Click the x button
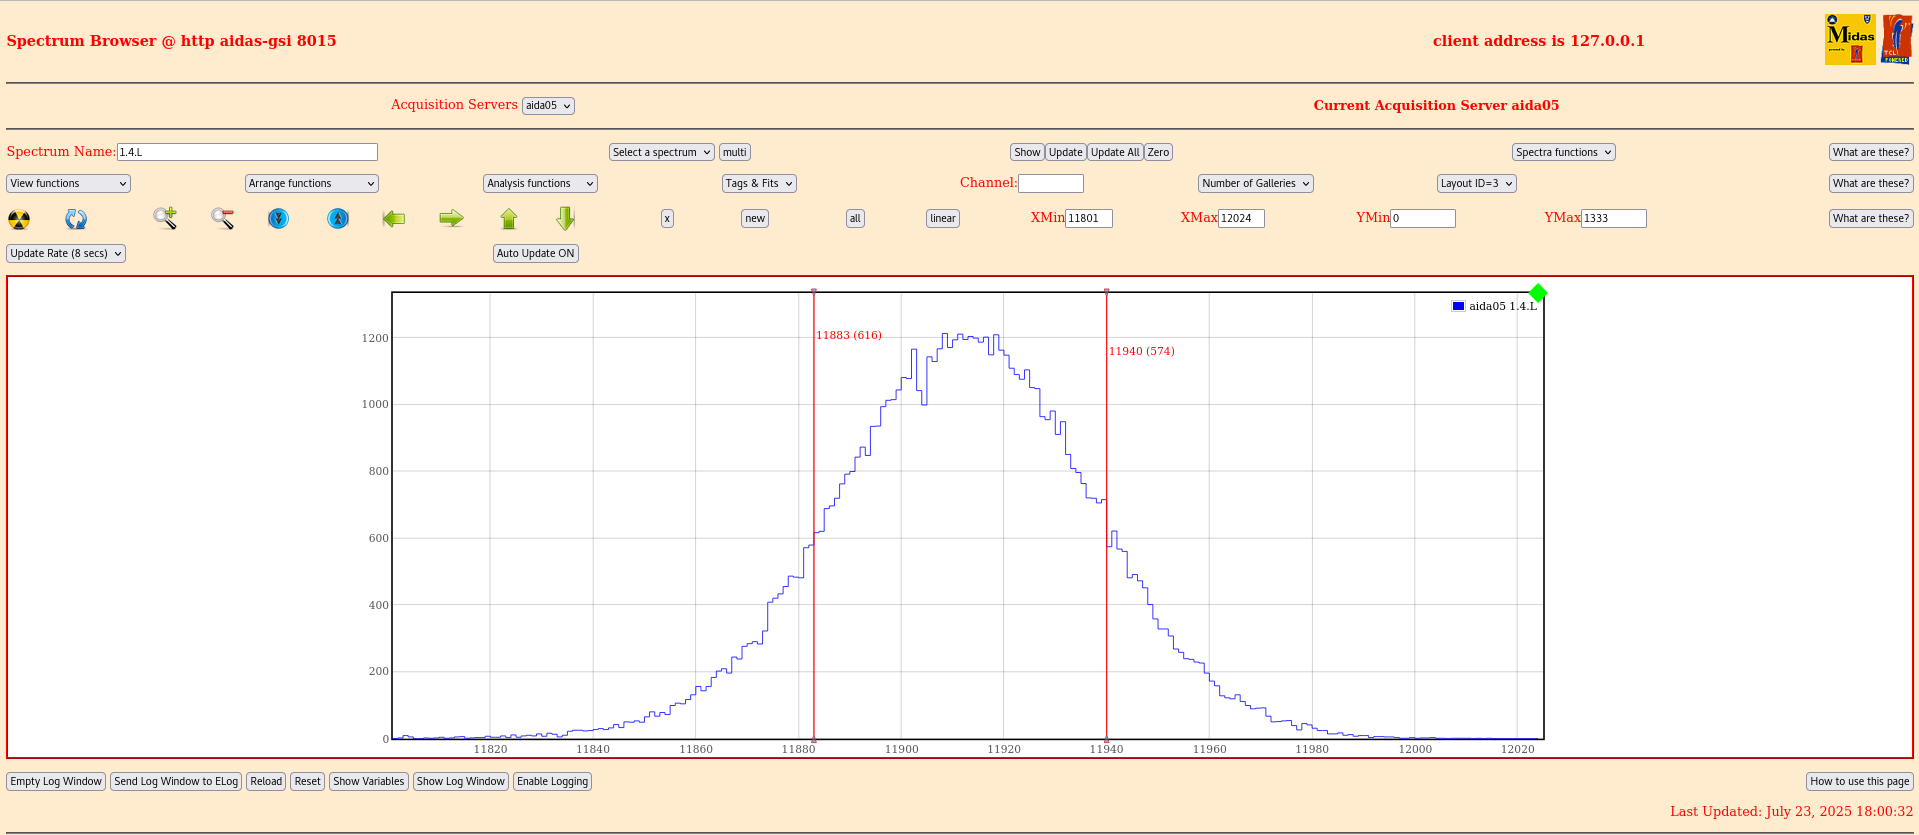Screen dimensions: 1919x835 [x=667, y=219]
